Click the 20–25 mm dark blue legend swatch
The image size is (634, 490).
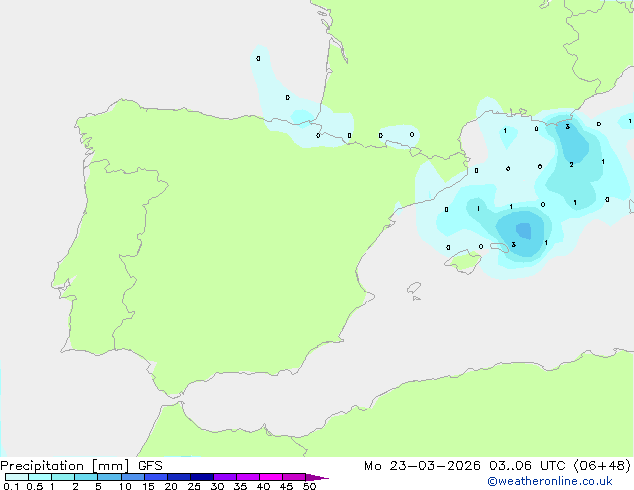pyautogui.click(x=179, y=477)
